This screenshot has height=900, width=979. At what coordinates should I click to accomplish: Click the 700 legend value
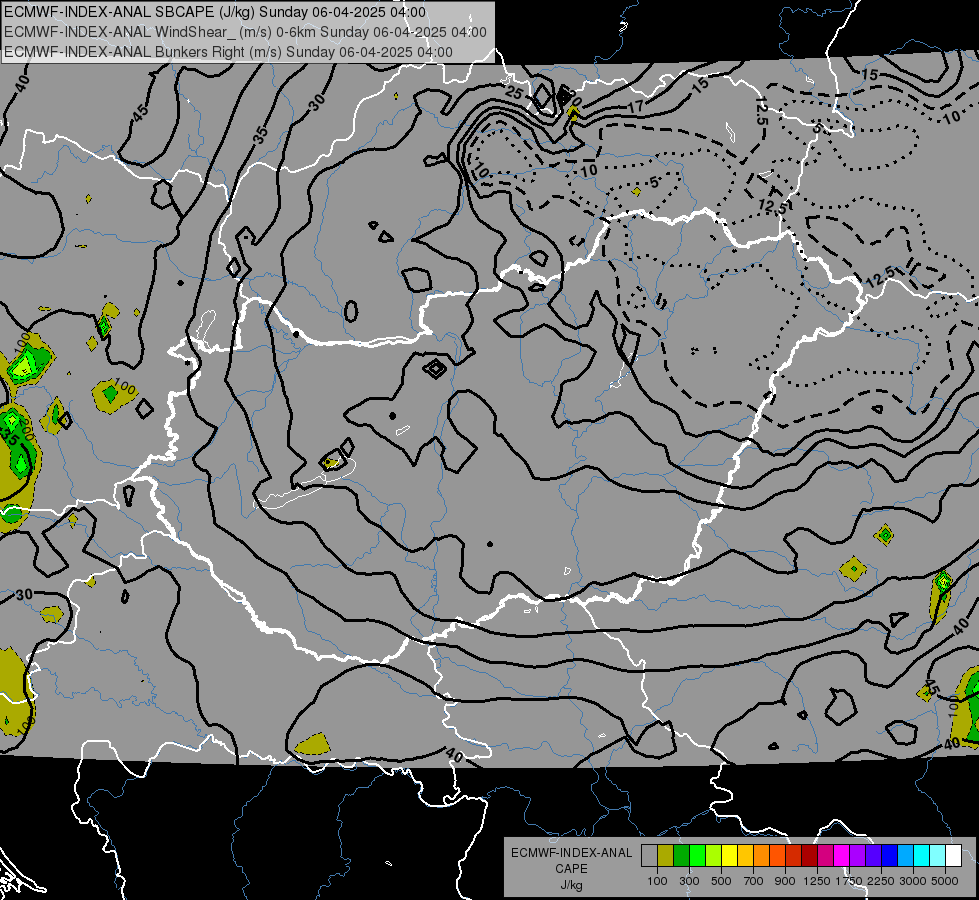pyautogui.click(x=753, y=881)
